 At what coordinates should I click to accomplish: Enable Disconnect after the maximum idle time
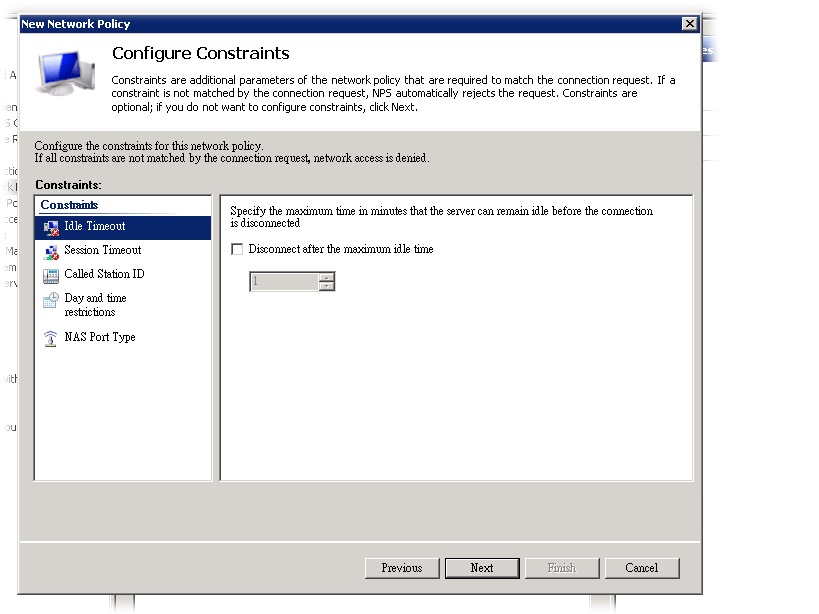[x=237, y=250]
